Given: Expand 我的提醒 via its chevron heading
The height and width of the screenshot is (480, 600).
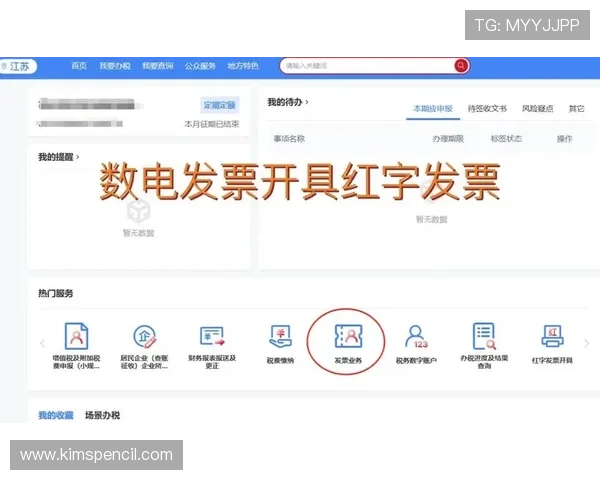Looking at the screenshot, I should click(59, 157).
